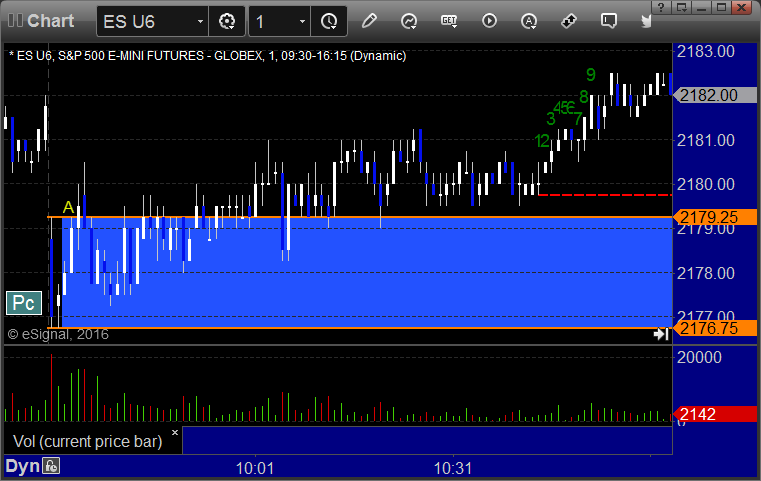Click the red dashed stop line

pos(605,195)
